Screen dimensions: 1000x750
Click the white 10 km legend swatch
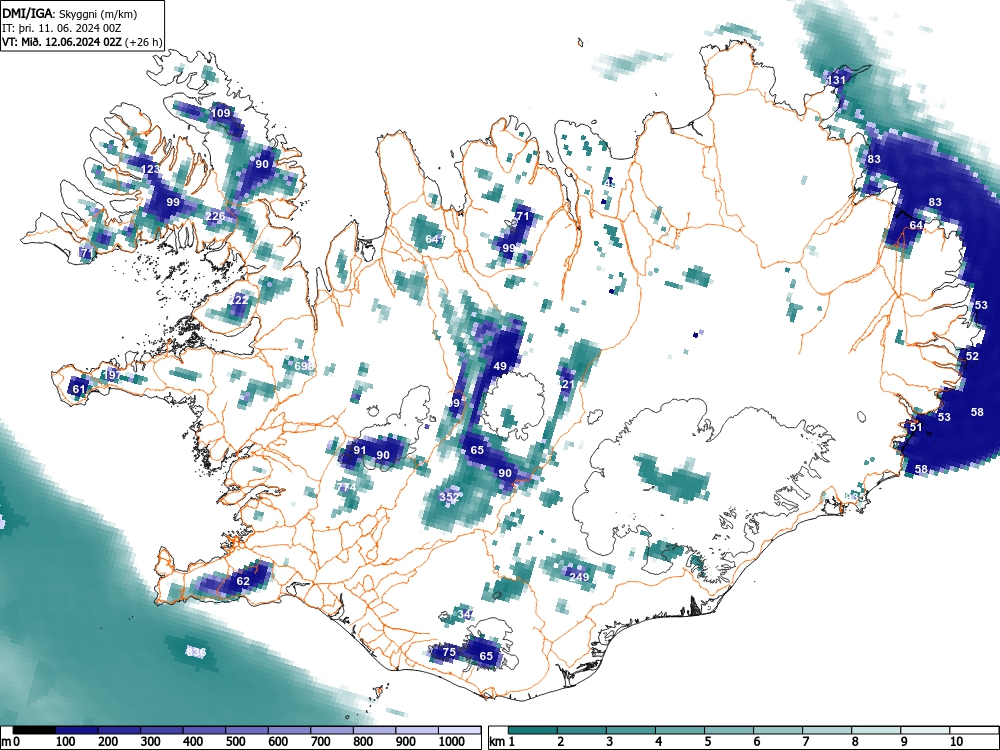[972, 730]
